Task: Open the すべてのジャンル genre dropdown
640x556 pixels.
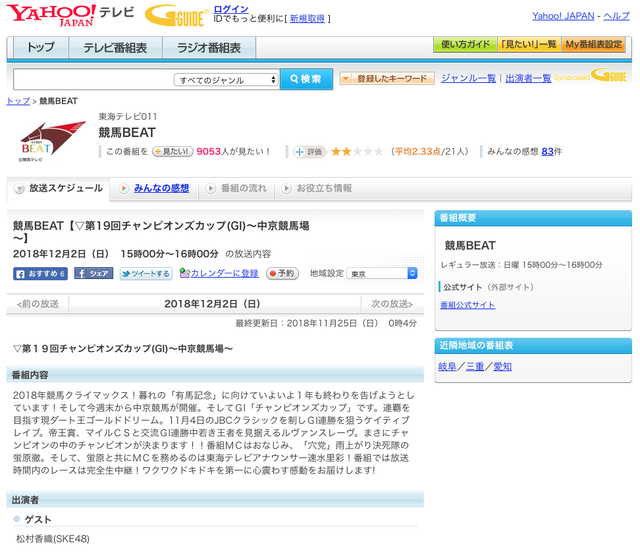Action: click(x=226, y=80)
